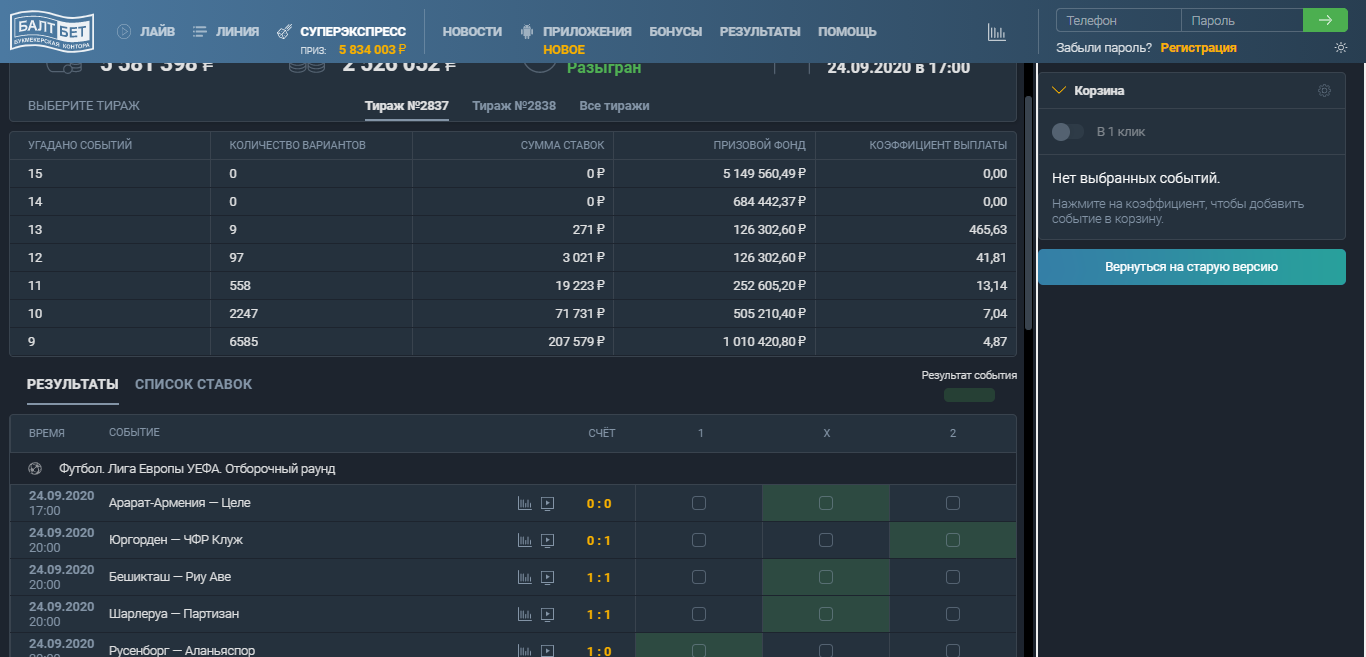Open video broadcast for Шарлеруа — Партизан
Image resolution: width=1366 pixels, height=657 pixels.
547,614
